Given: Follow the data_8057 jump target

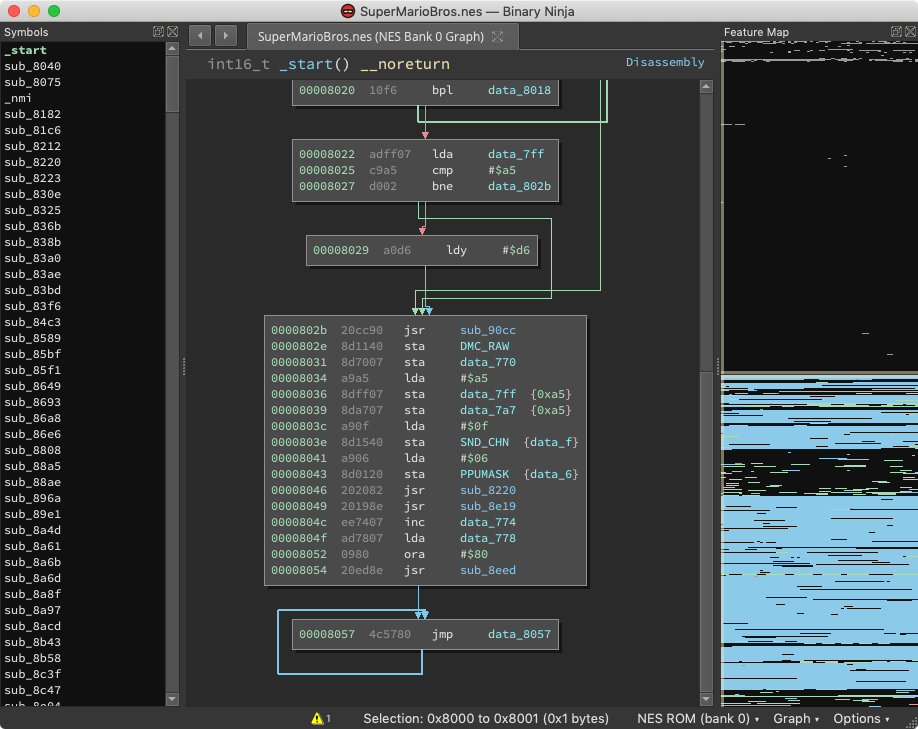Looking at the screenshot, I should click(519, 634).
